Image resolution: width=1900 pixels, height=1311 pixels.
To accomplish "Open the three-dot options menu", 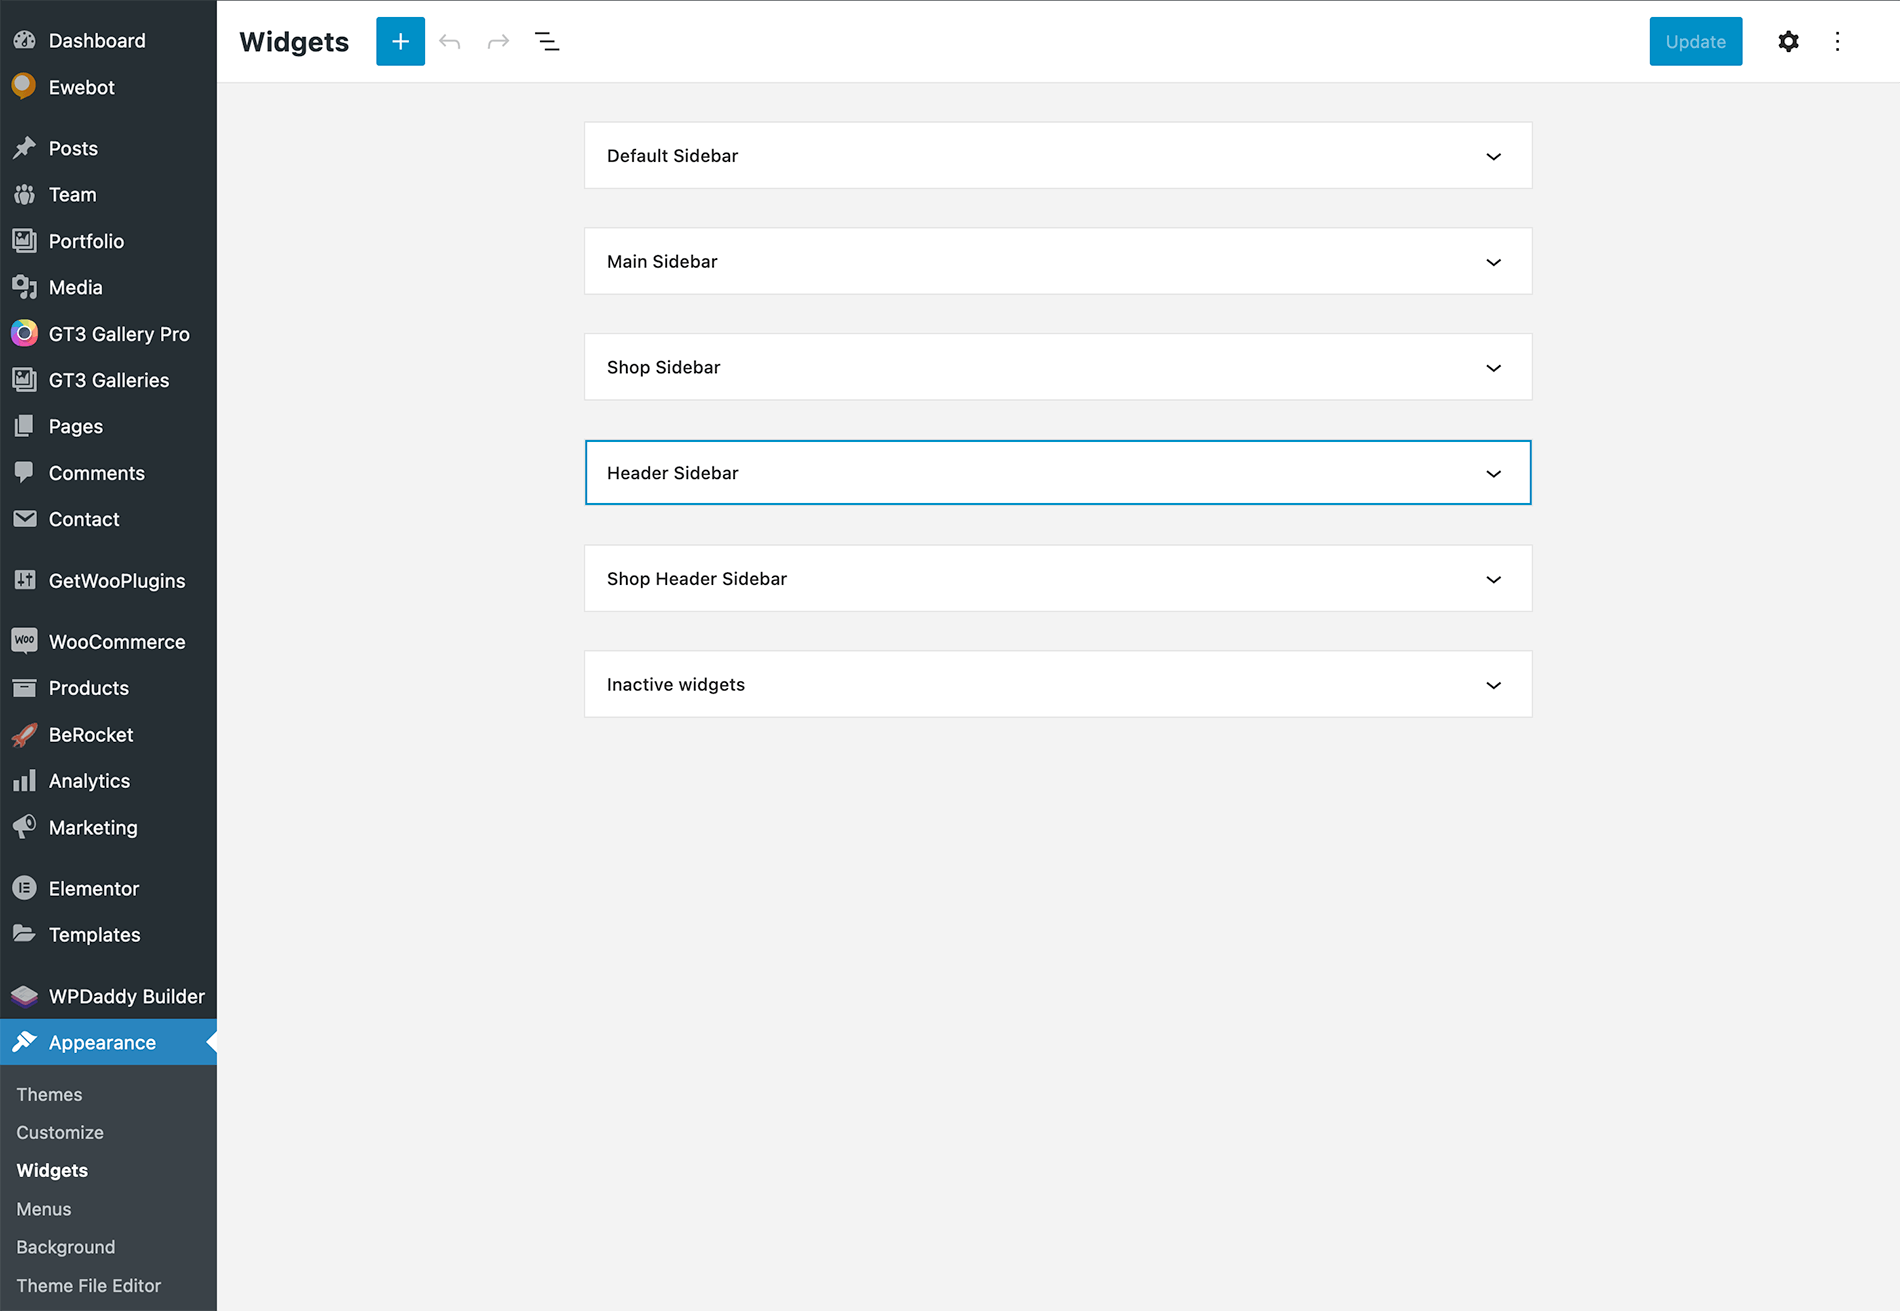I will click(1837, 41).
